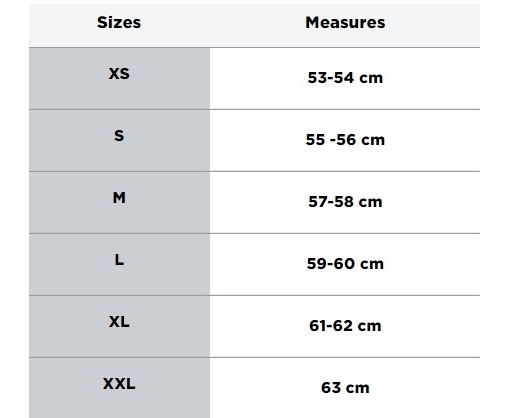
Task: Select the L size cell
Action: coord(119,265)
